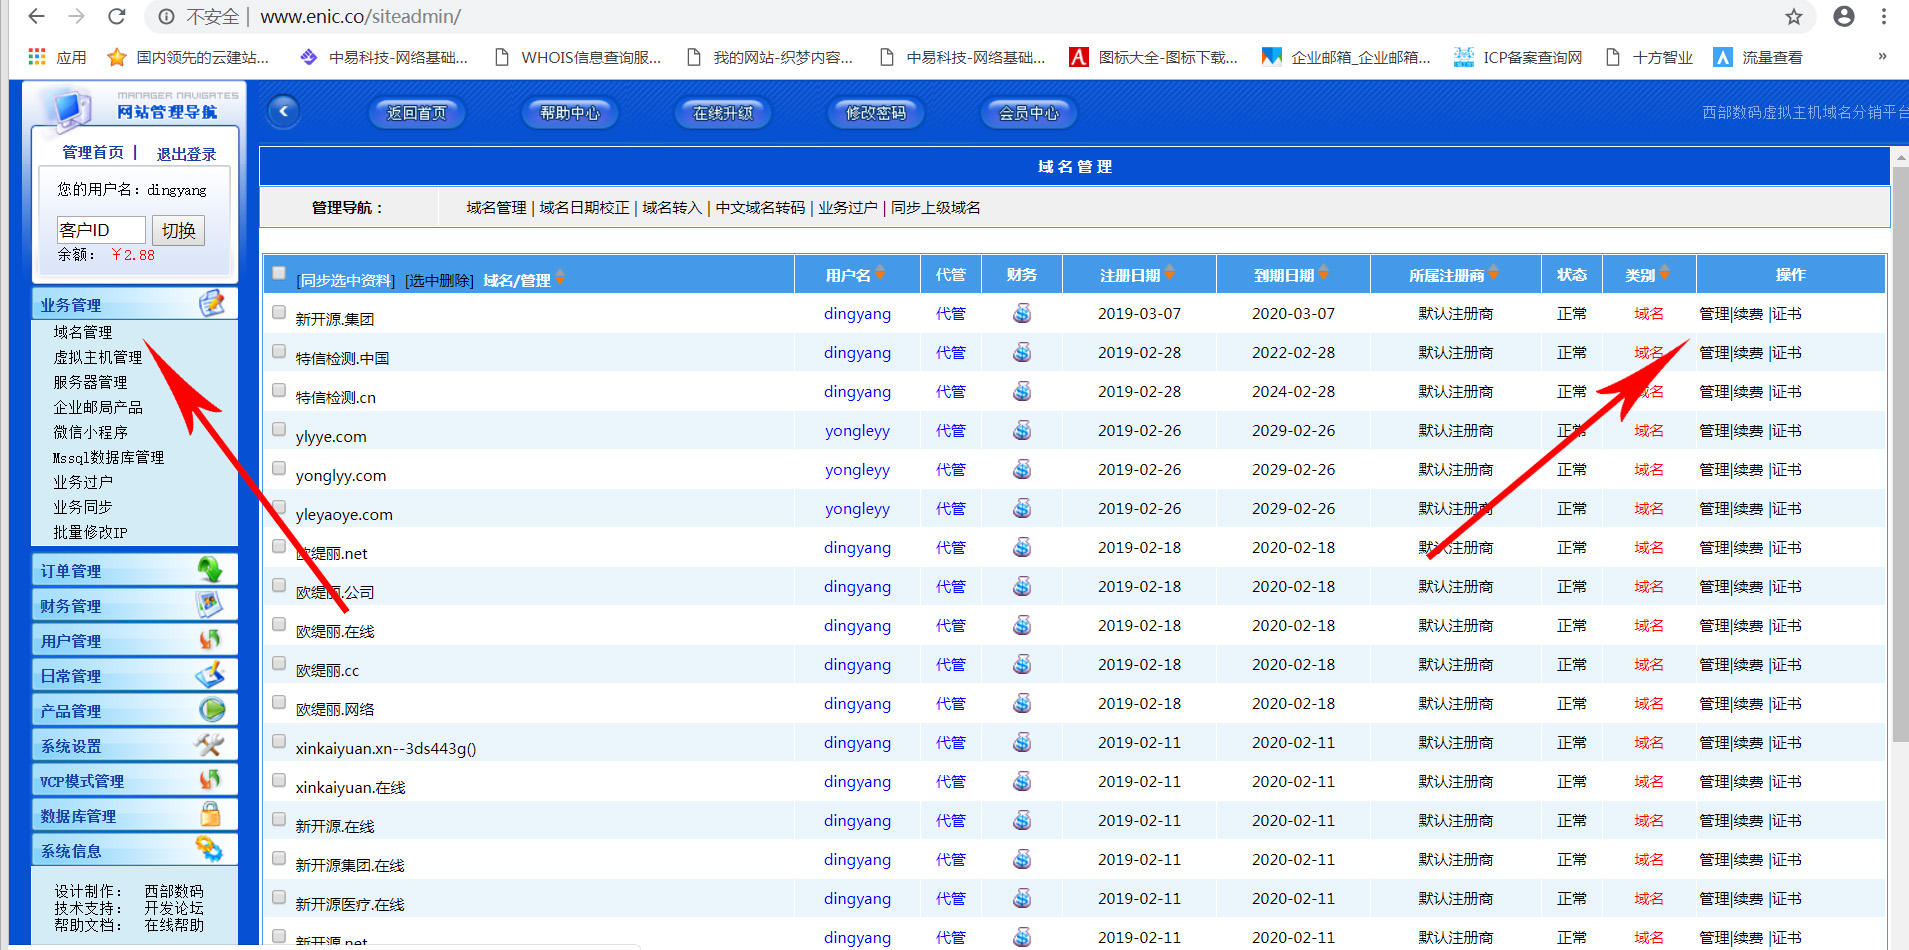Click the sort arrows beside 用户名 column
The width and height of the screenshot is (1909, 950).
(880, 273)
